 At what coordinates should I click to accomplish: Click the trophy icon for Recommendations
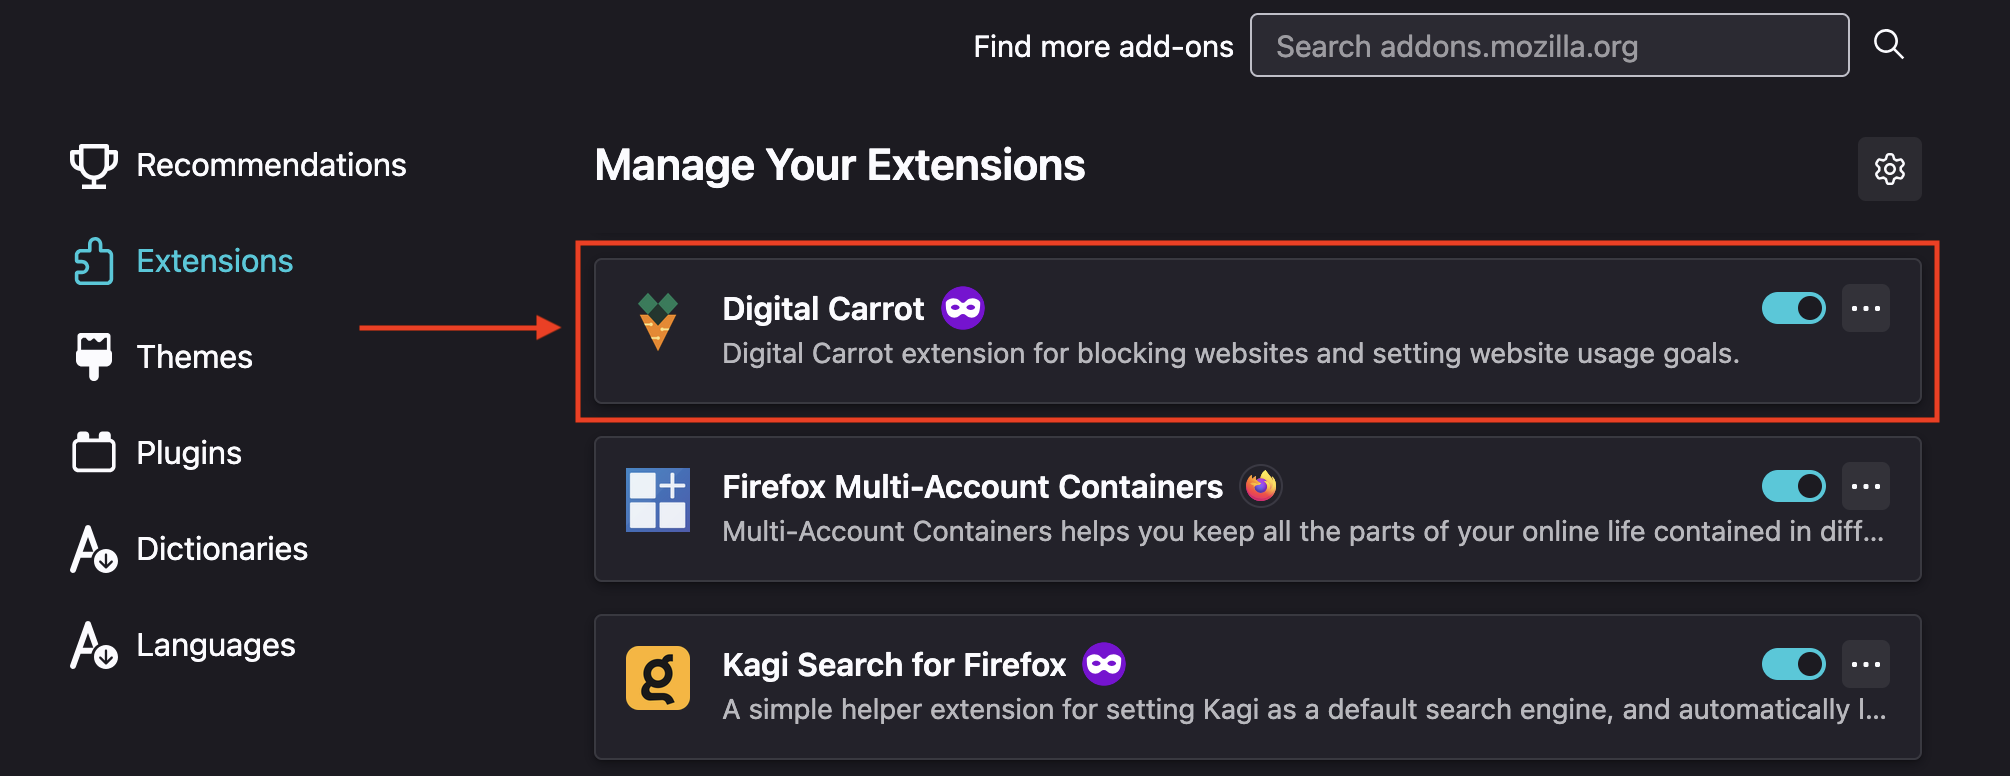tap(94, 165)
